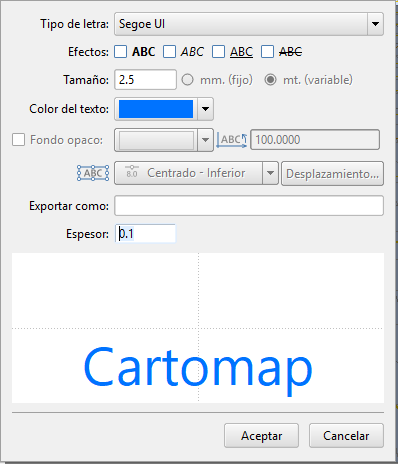Select the mm. (fijo) radio button
This screenshot has width=398, height=464.
(187, 80)
